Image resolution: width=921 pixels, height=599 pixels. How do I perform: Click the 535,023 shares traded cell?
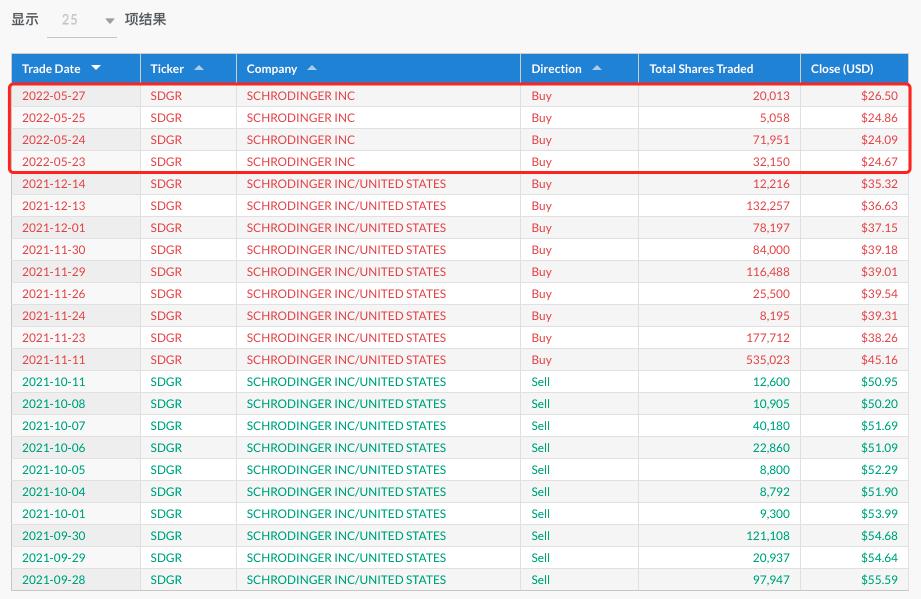tap(766, 360)
